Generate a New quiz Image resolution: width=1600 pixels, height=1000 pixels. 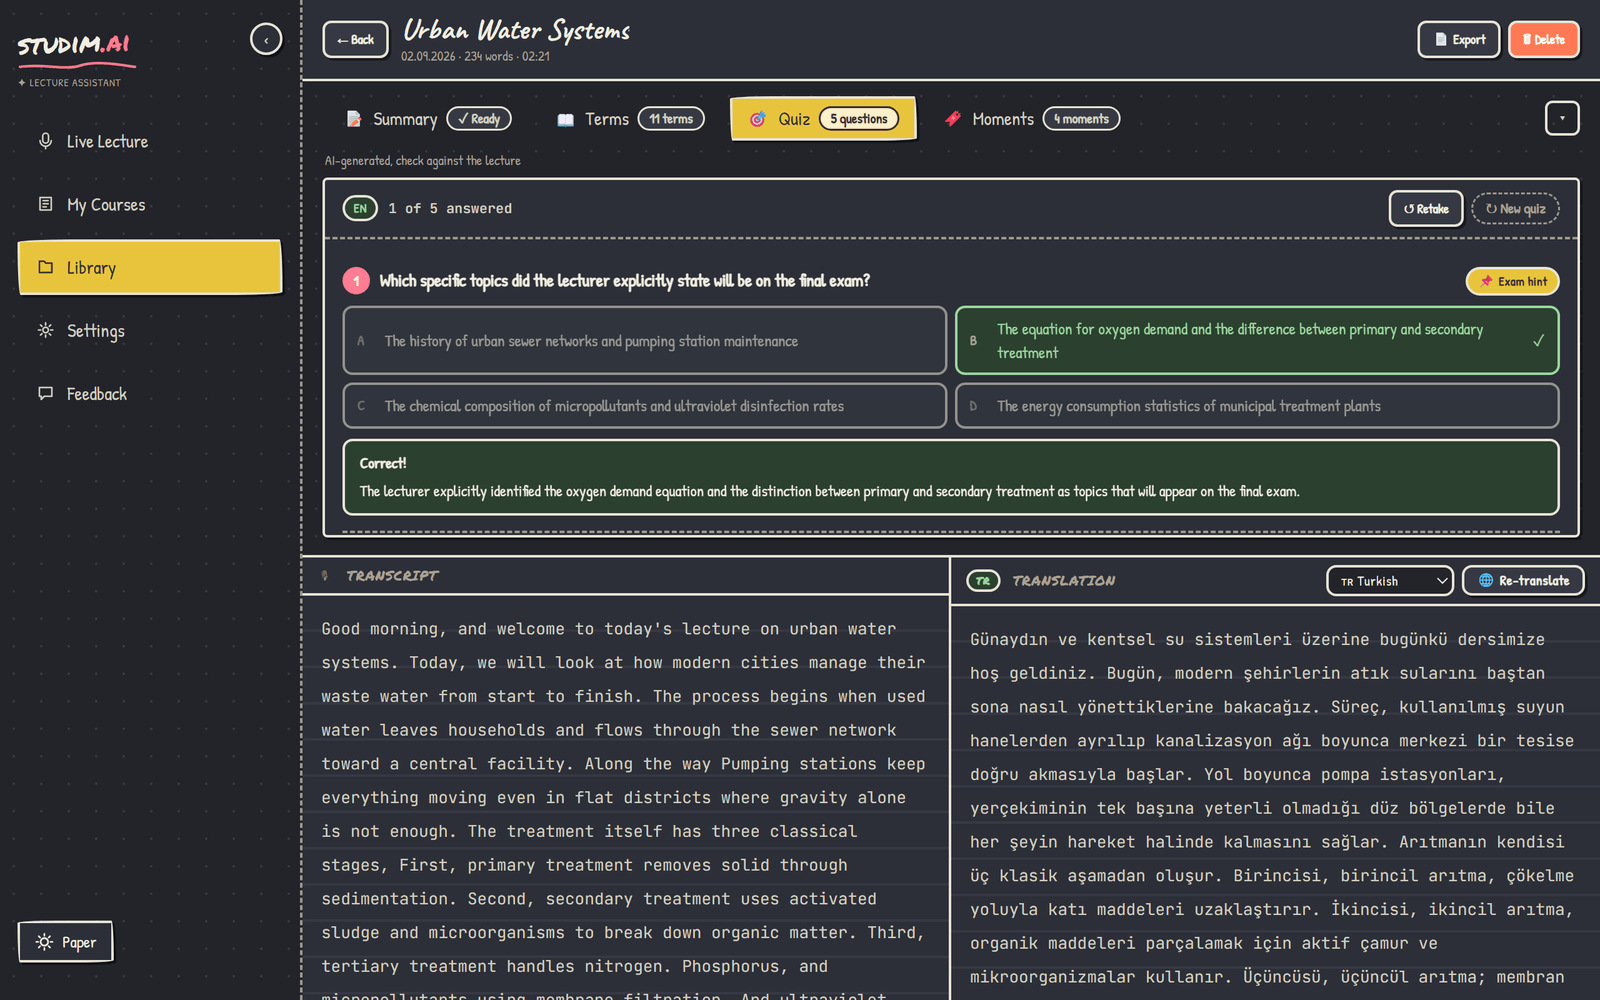(1516, 209)
